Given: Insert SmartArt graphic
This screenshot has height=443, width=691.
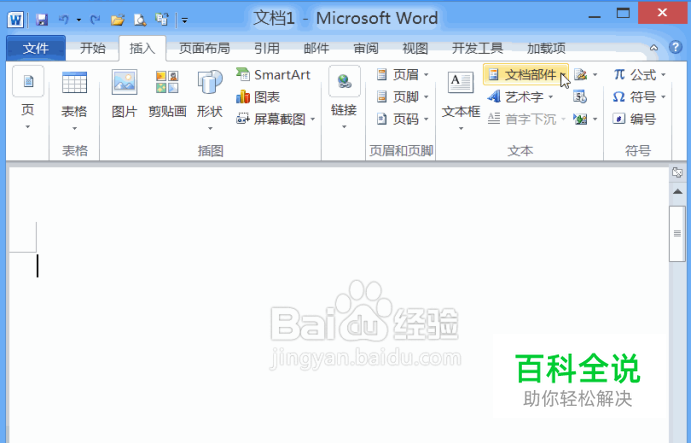Looking at the screenshot, I should (274, 74).
